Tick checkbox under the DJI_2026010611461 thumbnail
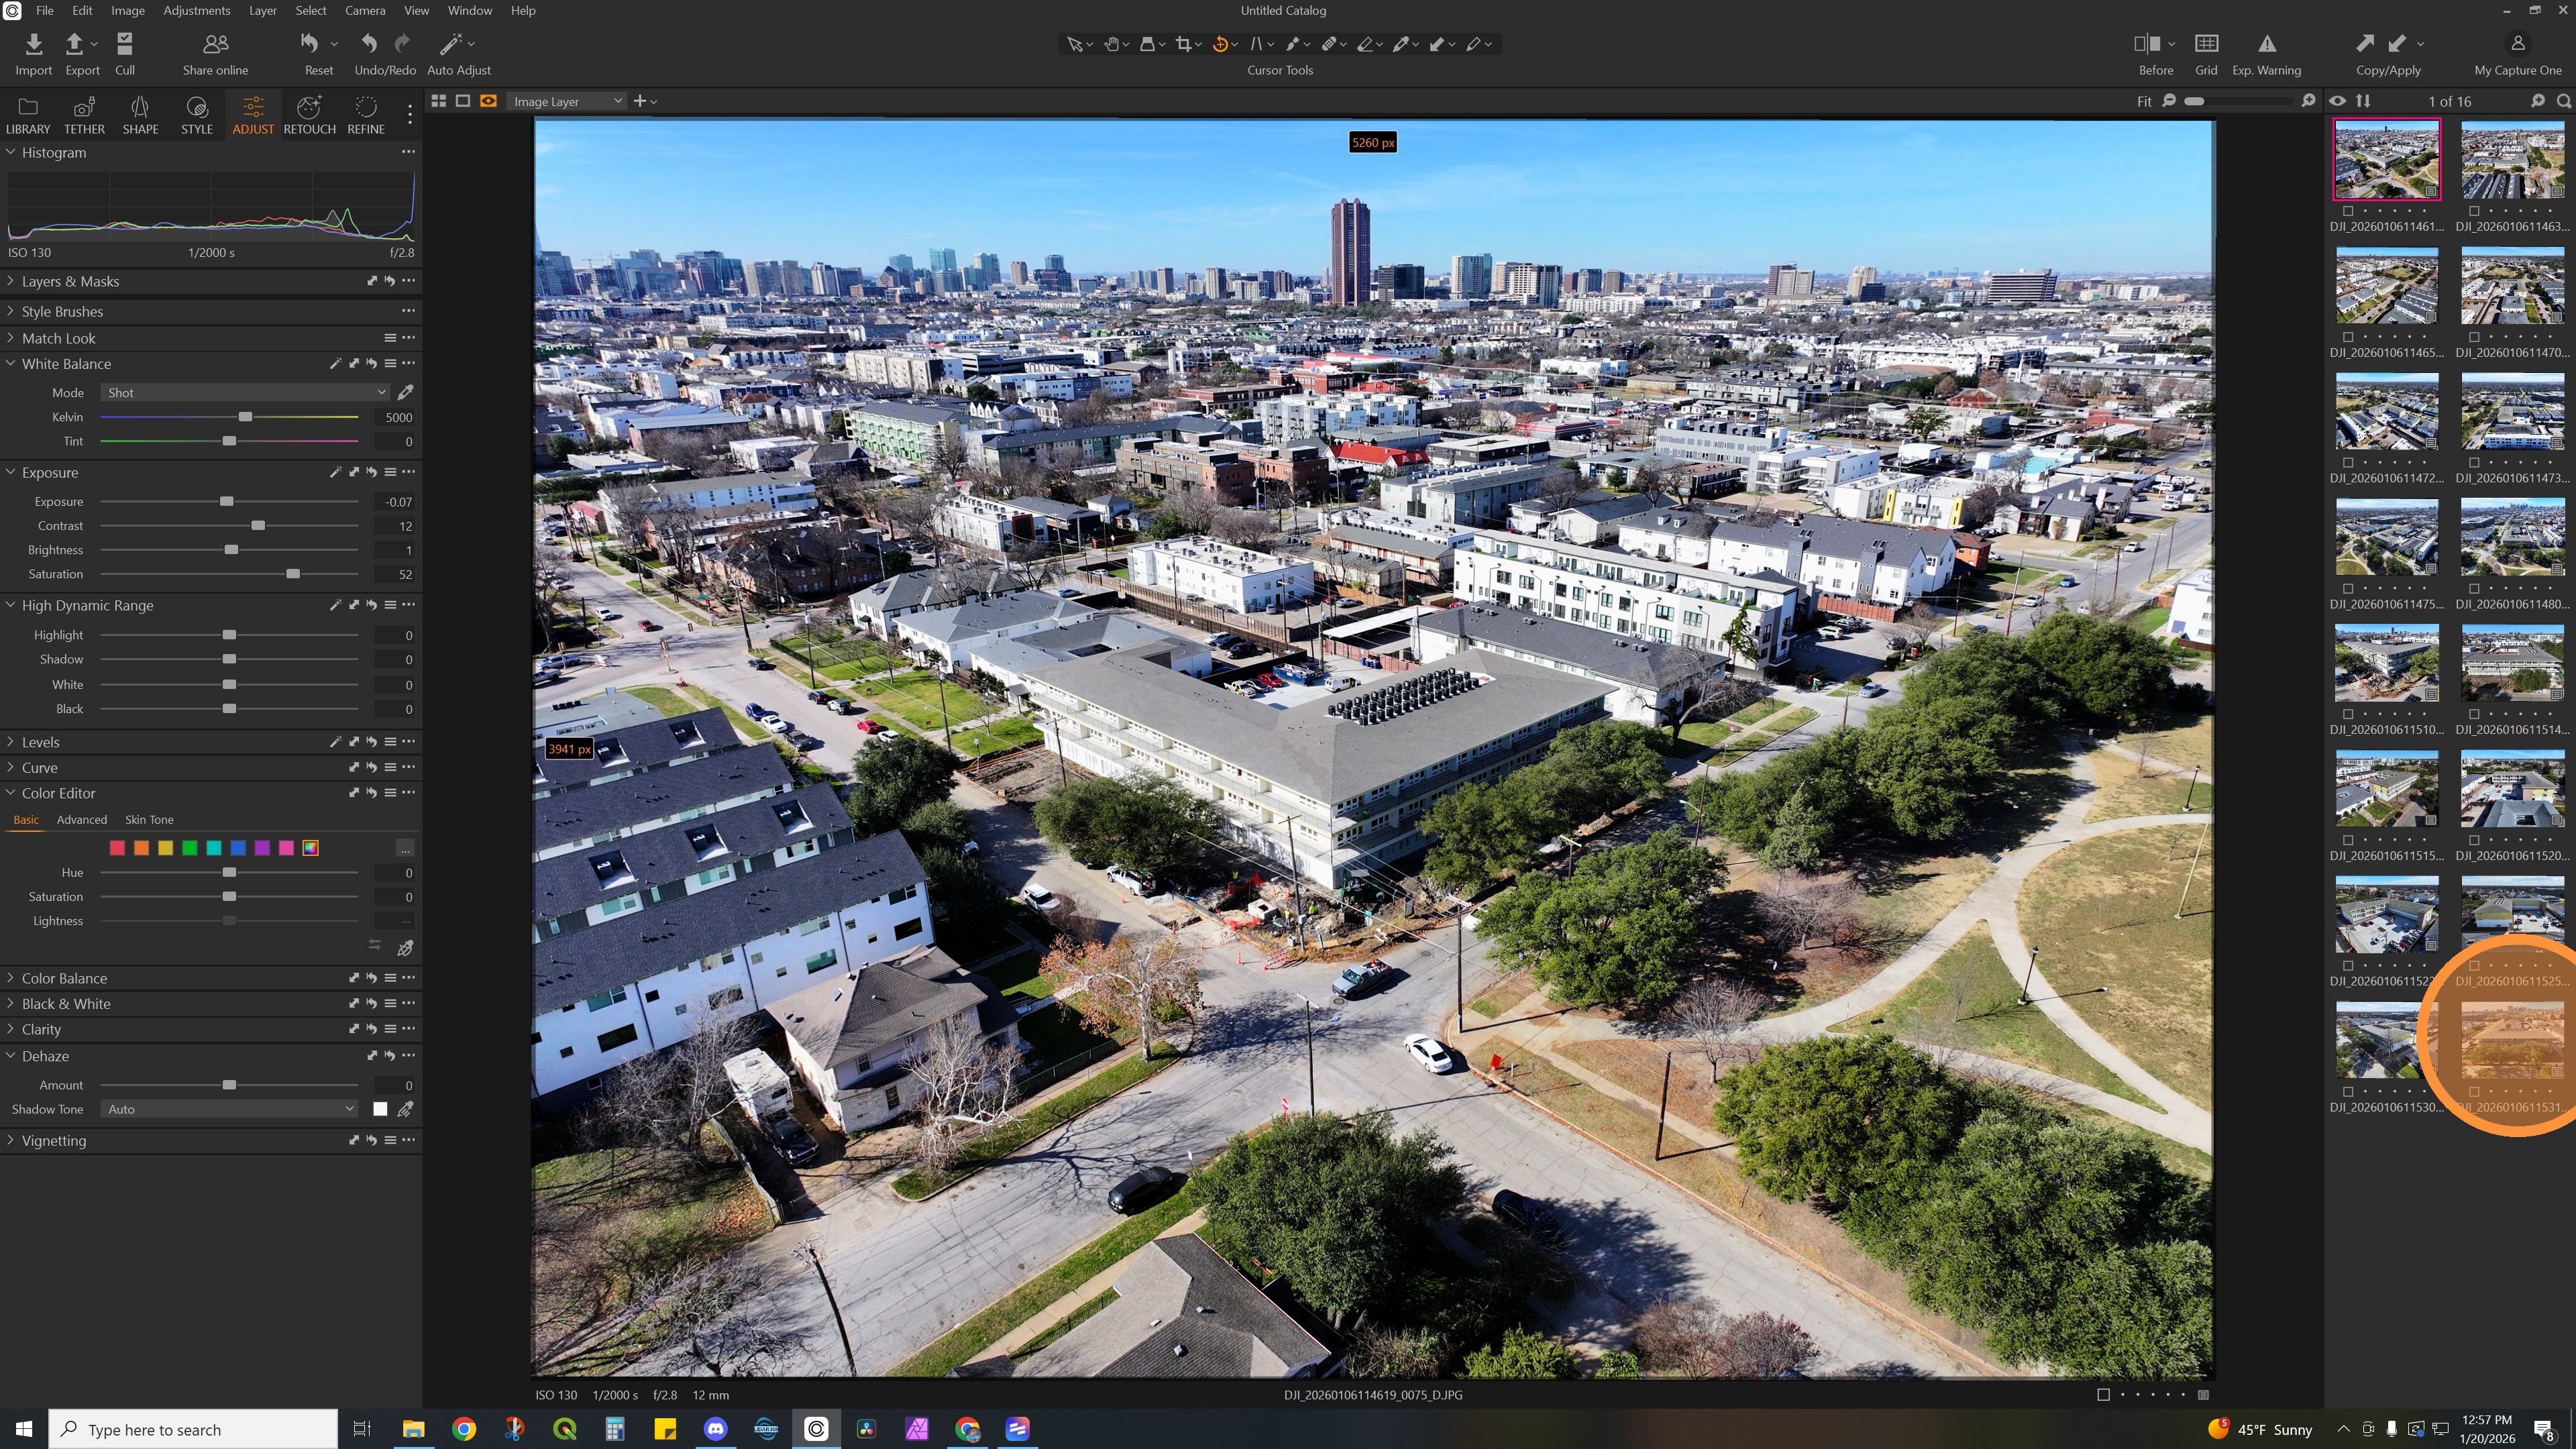2576x1449 pixels. tap(2348, 211)
